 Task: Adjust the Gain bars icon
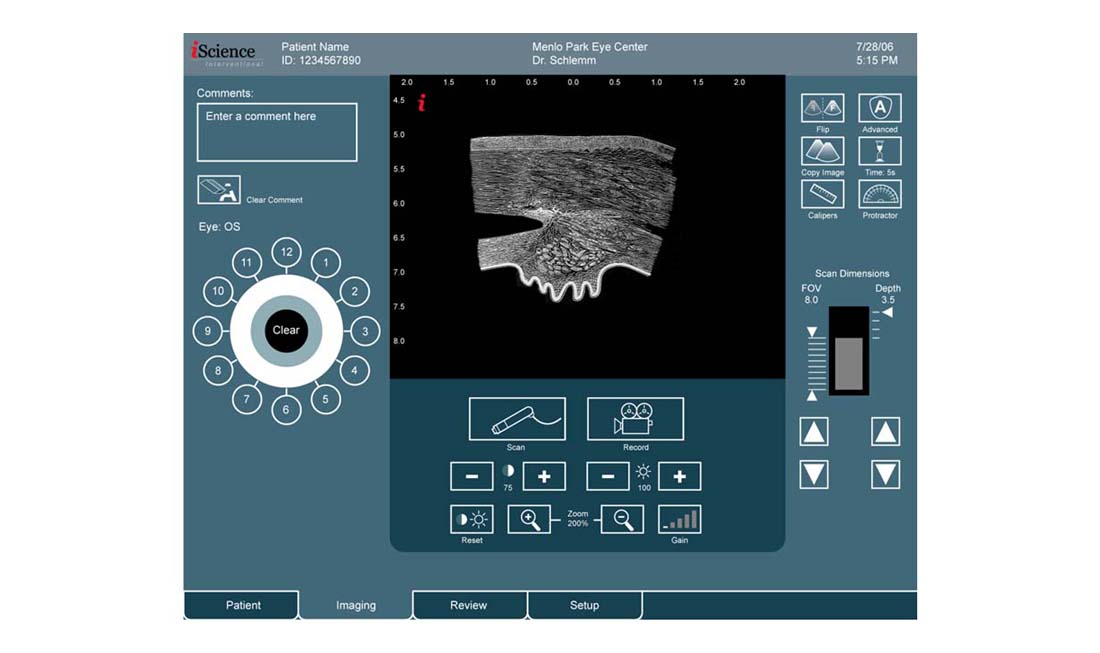coord(679,520)
